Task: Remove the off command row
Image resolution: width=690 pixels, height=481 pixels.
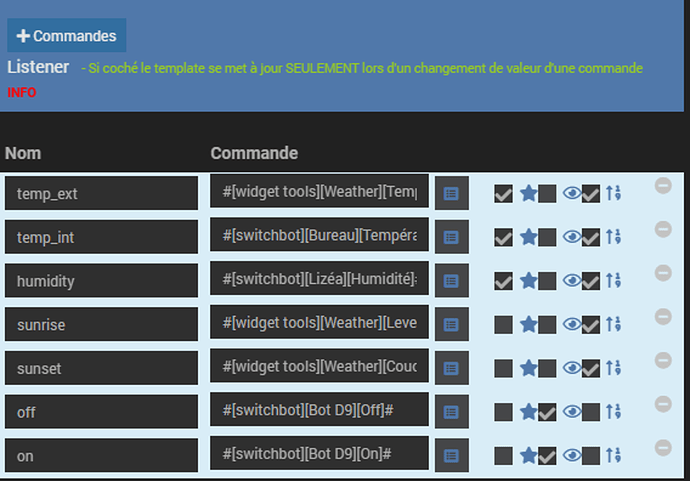Action: (663, 404)
